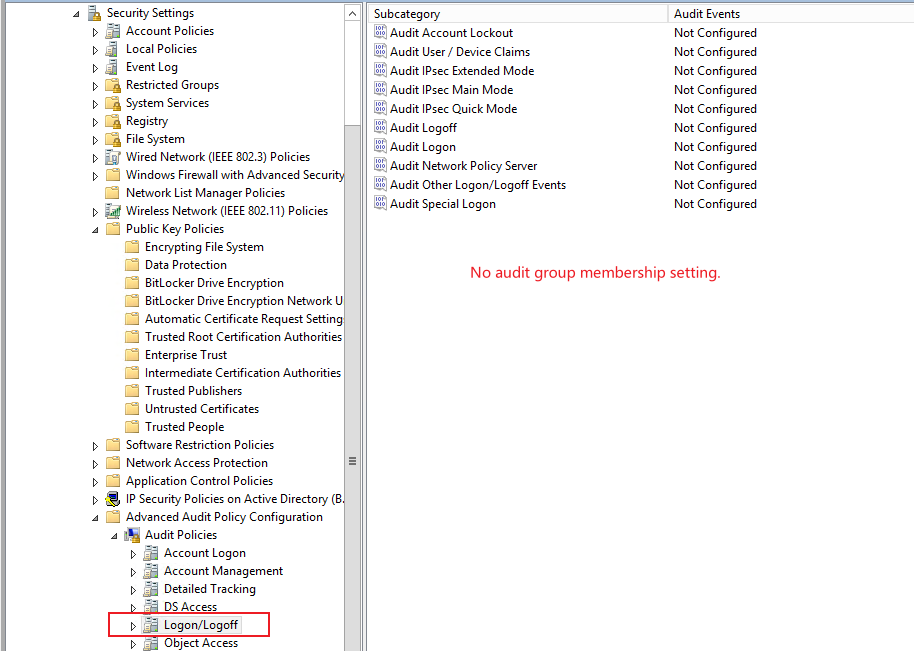
Task: Click the Local Policies icon
Action: [113, 50]
